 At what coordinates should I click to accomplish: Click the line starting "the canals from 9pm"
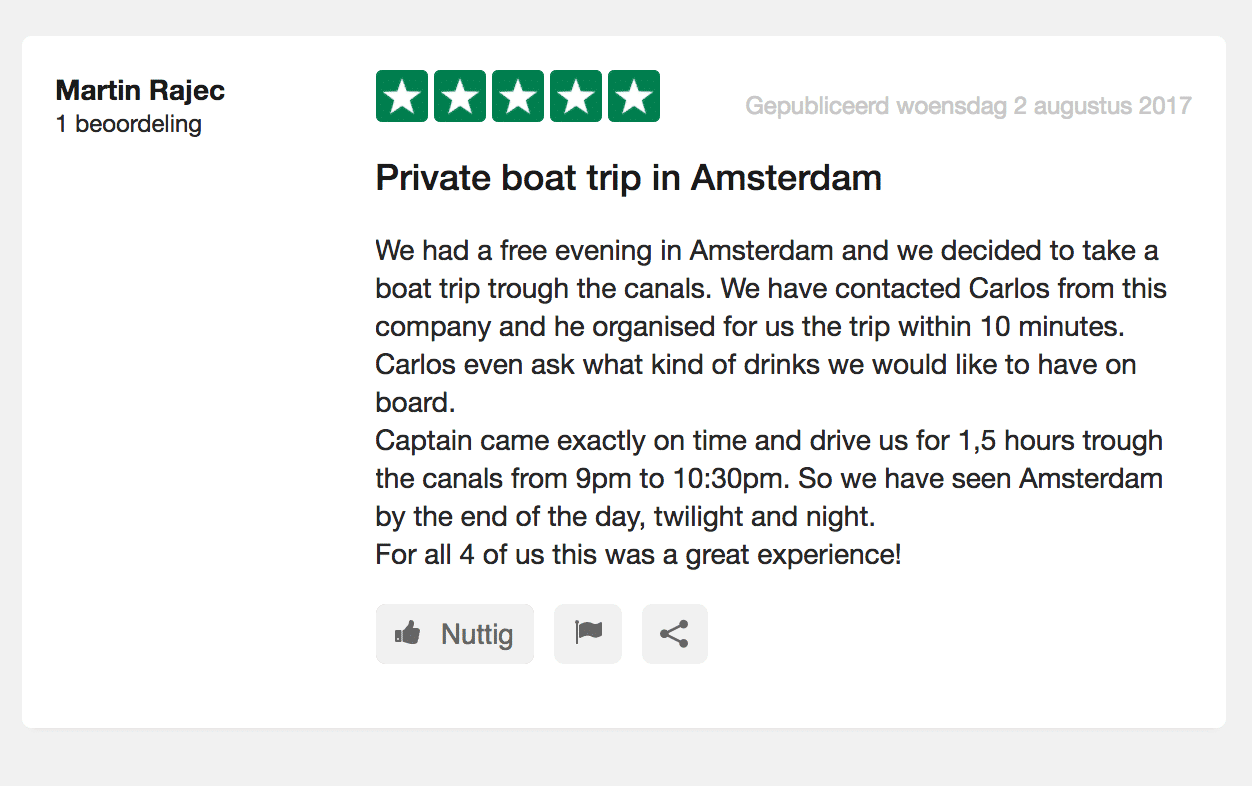[768, 478]
